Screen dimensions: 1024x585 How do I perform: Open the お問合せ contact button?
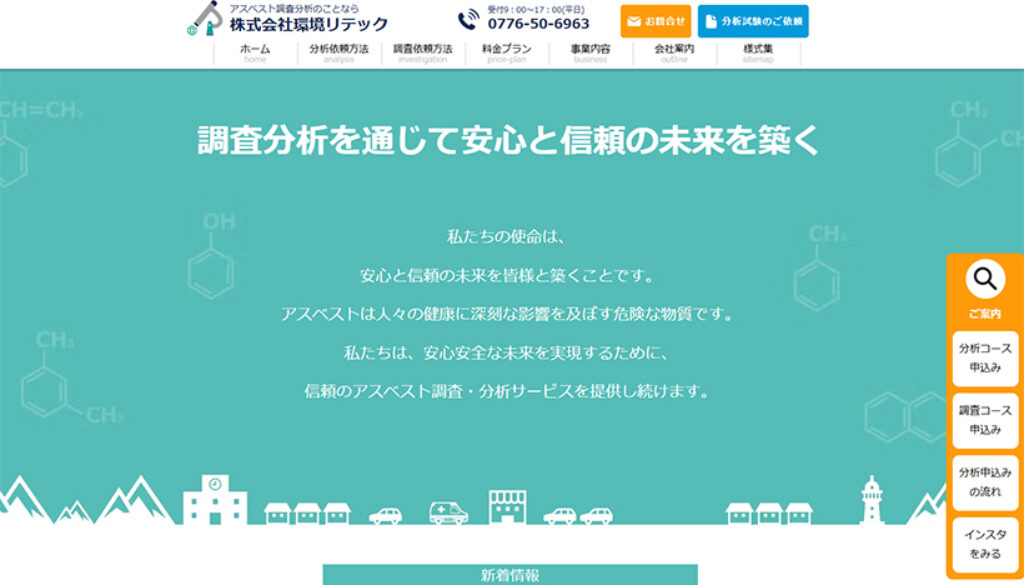(x=656, y=22)
